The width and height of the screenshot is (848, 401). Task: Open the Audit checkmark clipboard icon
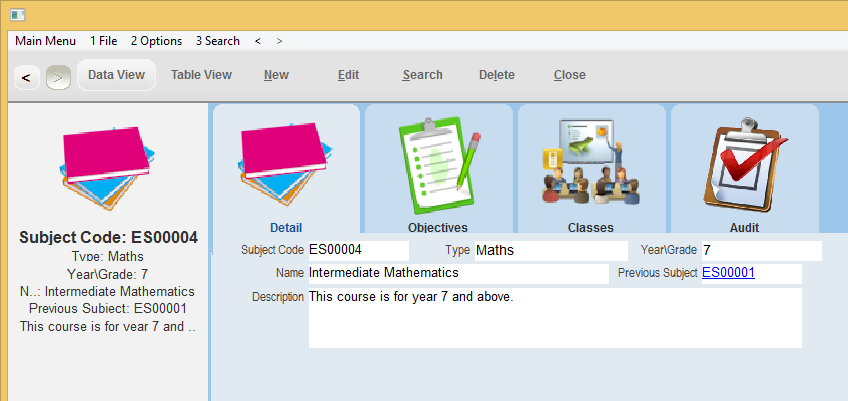[745, 165]
